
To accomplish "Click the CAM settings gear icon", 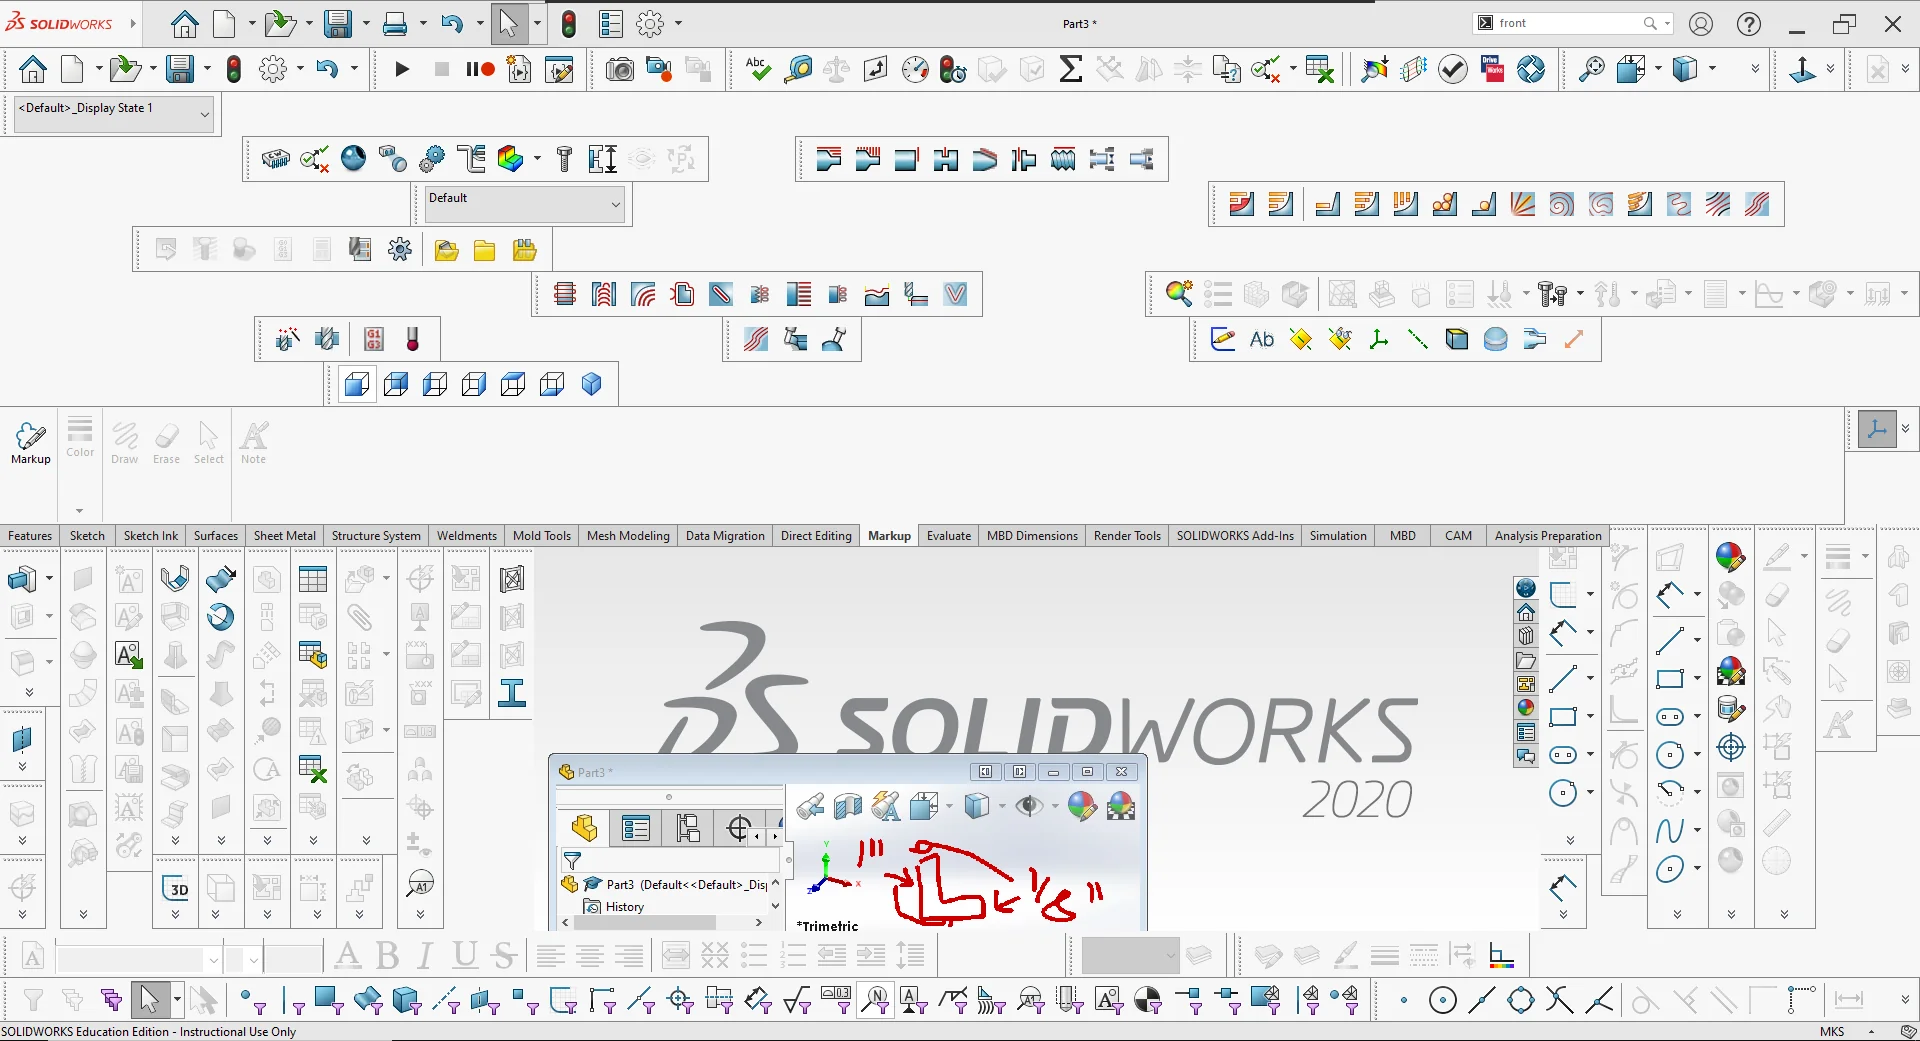I will (400, 250).
